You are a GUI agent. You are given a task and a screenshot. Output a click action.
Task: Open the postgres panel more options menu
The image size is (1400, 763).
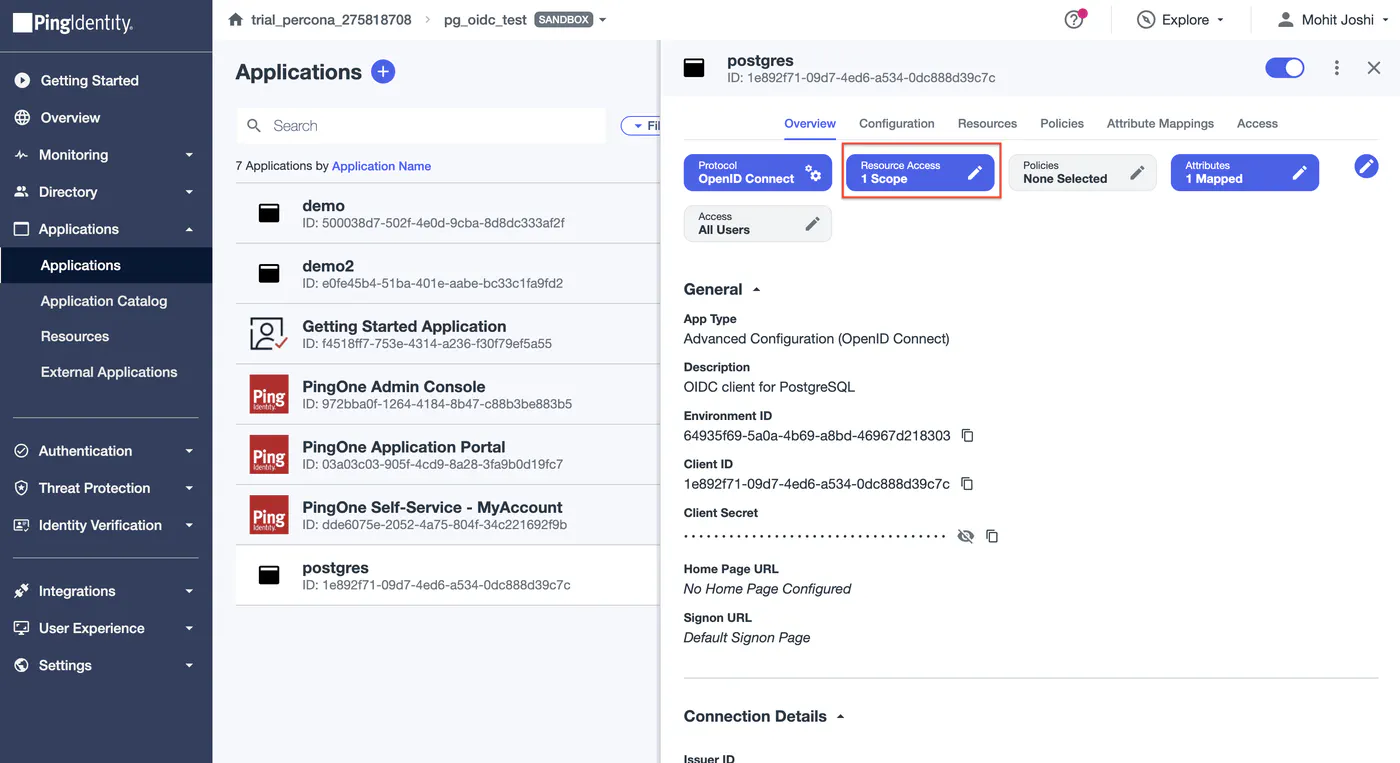(x=1337, y=68)
